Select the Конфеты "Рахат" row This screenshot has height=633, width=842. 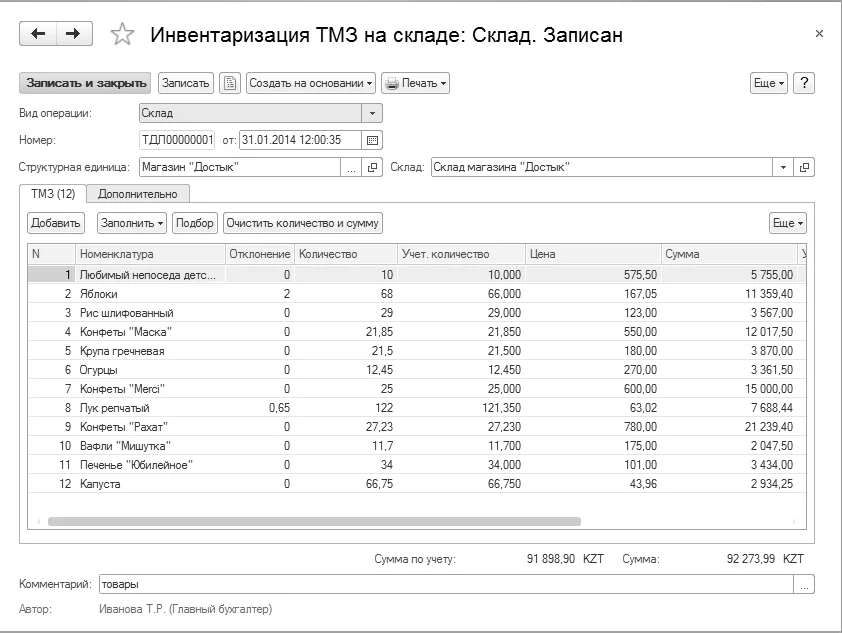[417, 427]
